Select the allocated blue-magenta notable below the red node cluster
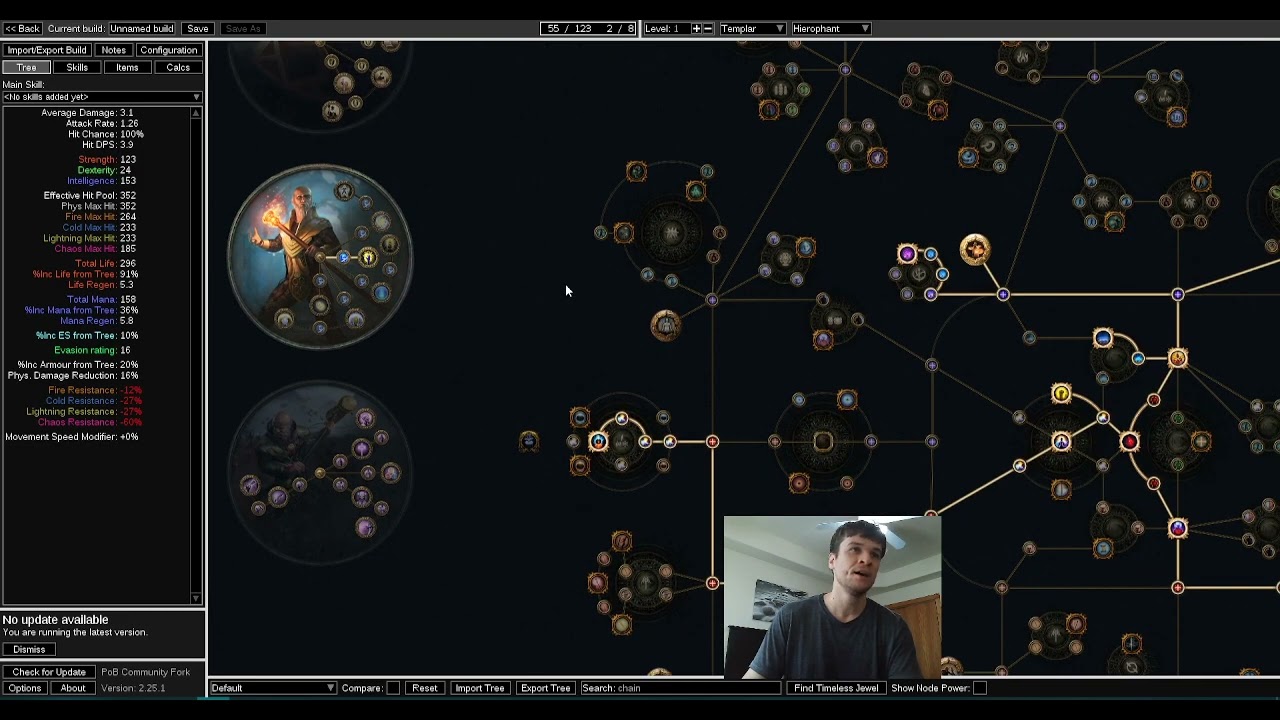The image size is (1280, 720). [1177, 528]
